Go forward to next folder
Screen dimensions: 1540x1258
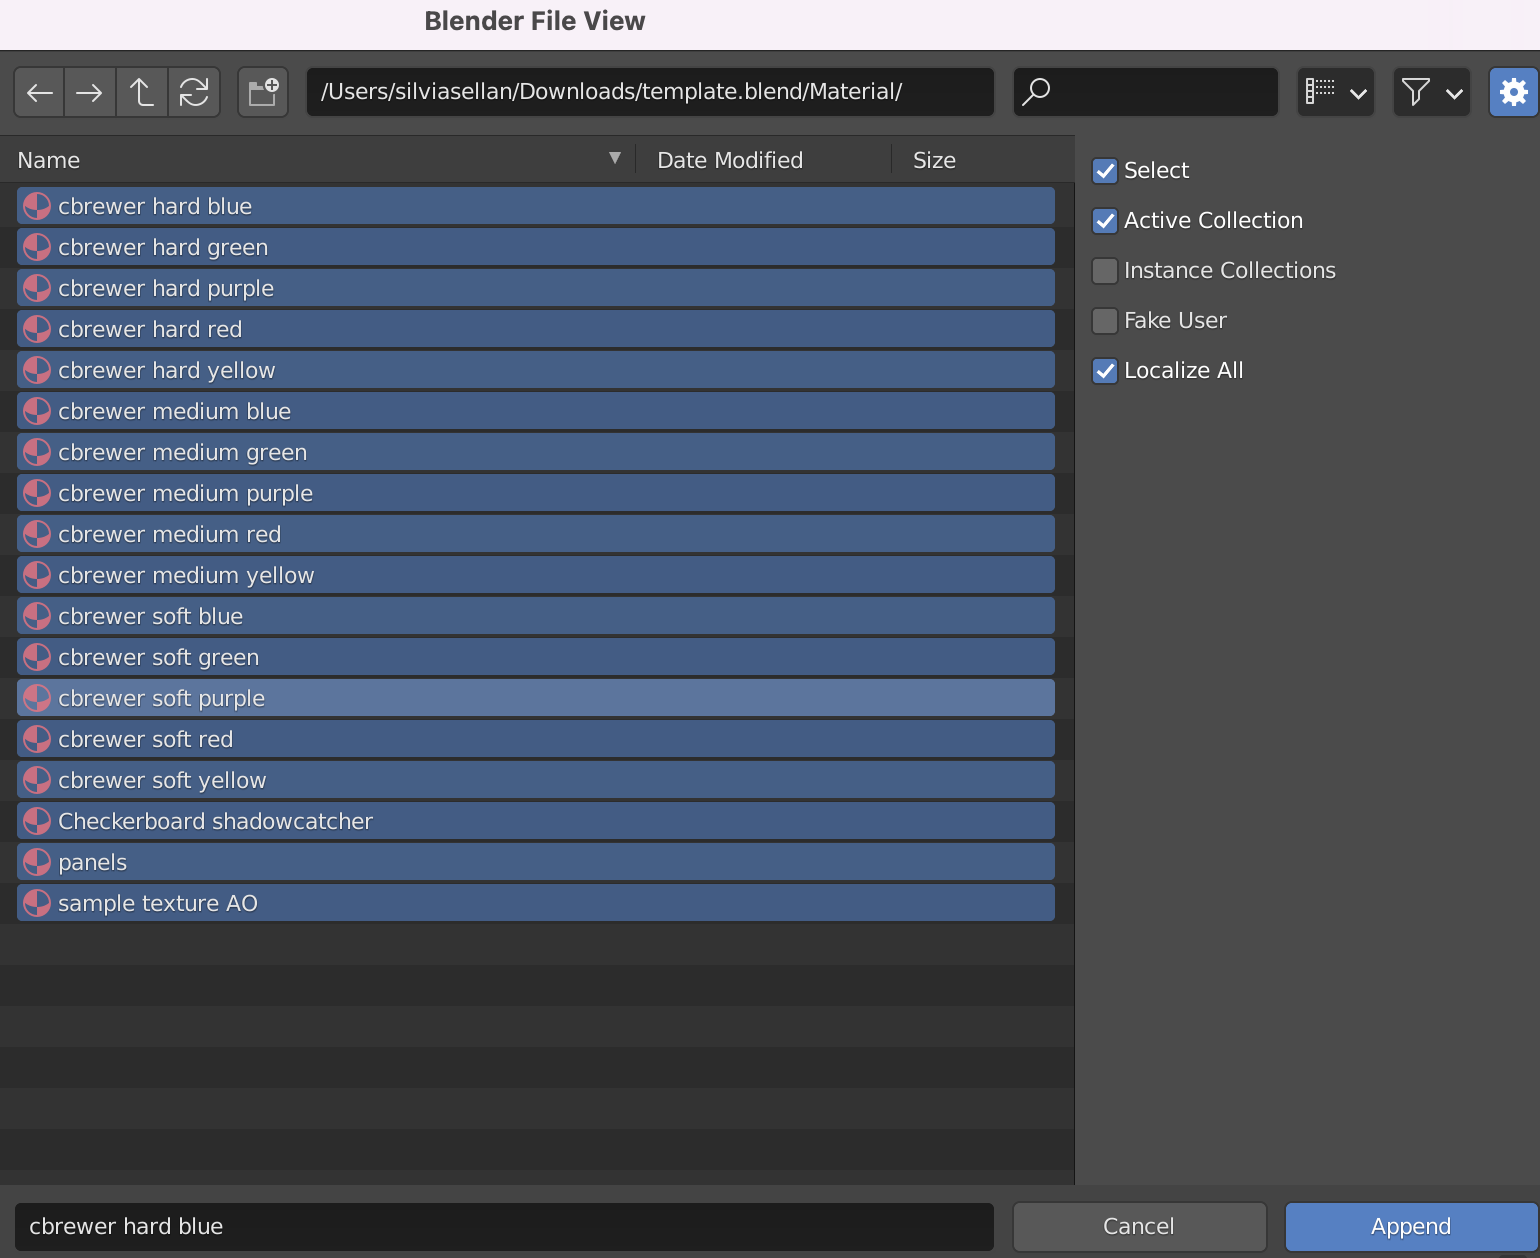[x=90, y=93]
